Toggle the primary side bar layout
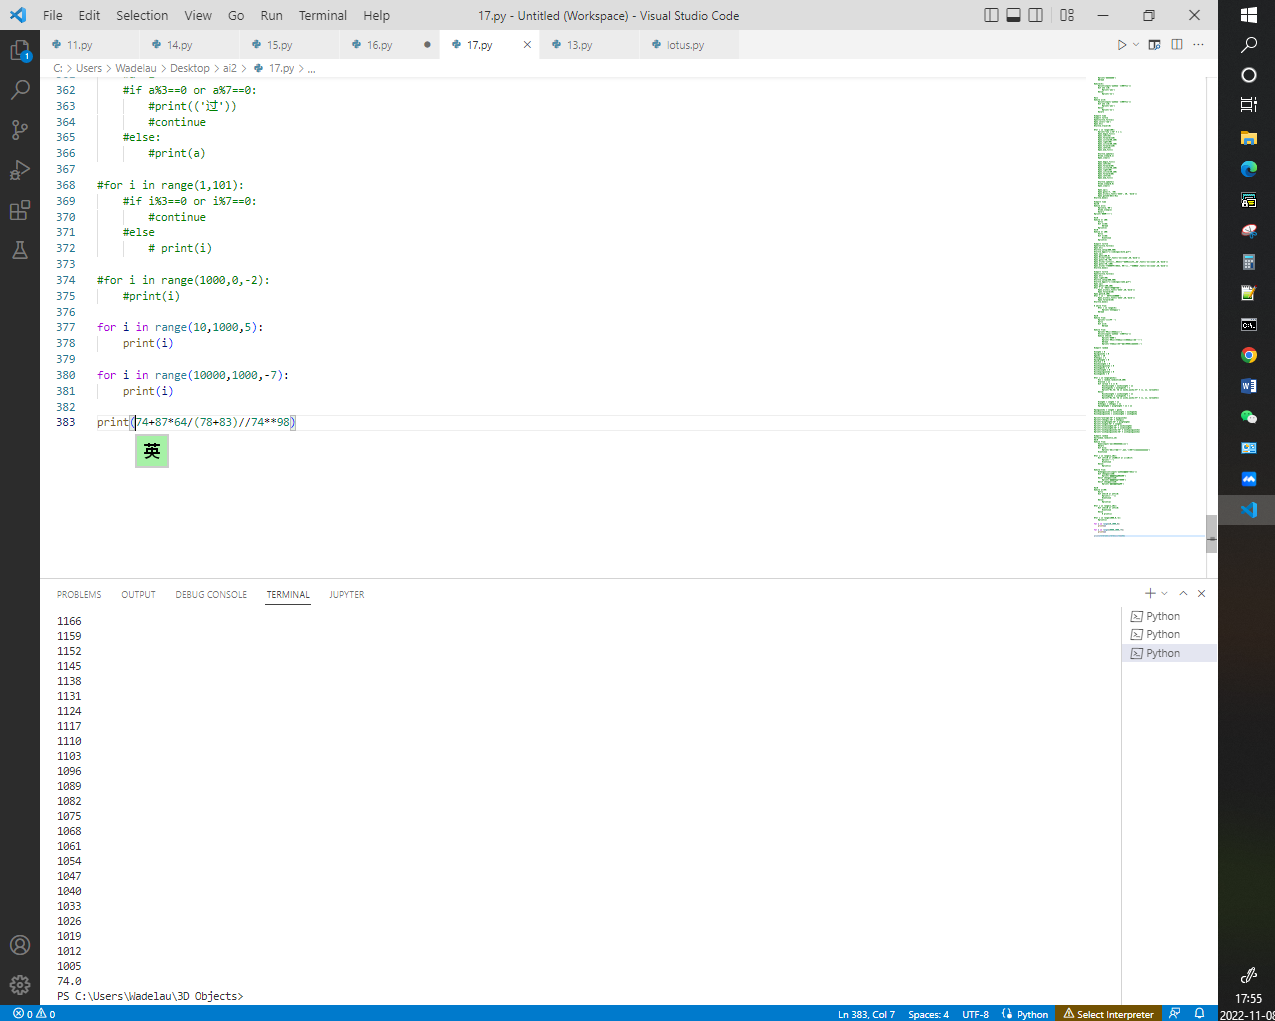 click(x=991, y=15)
